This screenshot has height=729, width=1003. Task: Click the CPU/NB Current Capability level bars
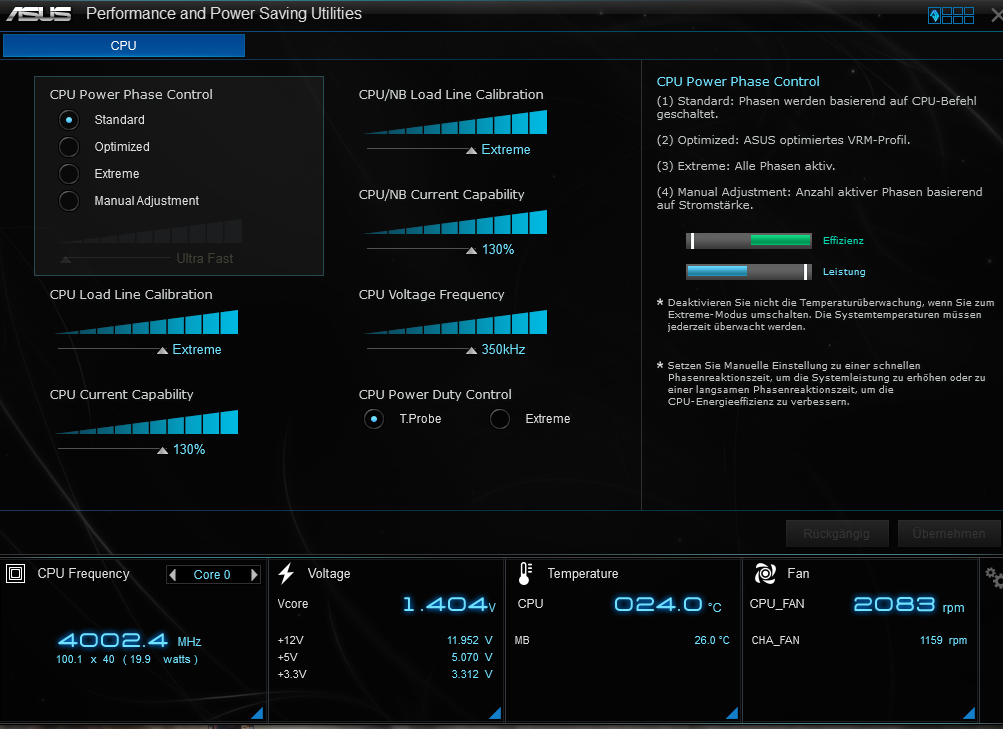tap(456, 222)
